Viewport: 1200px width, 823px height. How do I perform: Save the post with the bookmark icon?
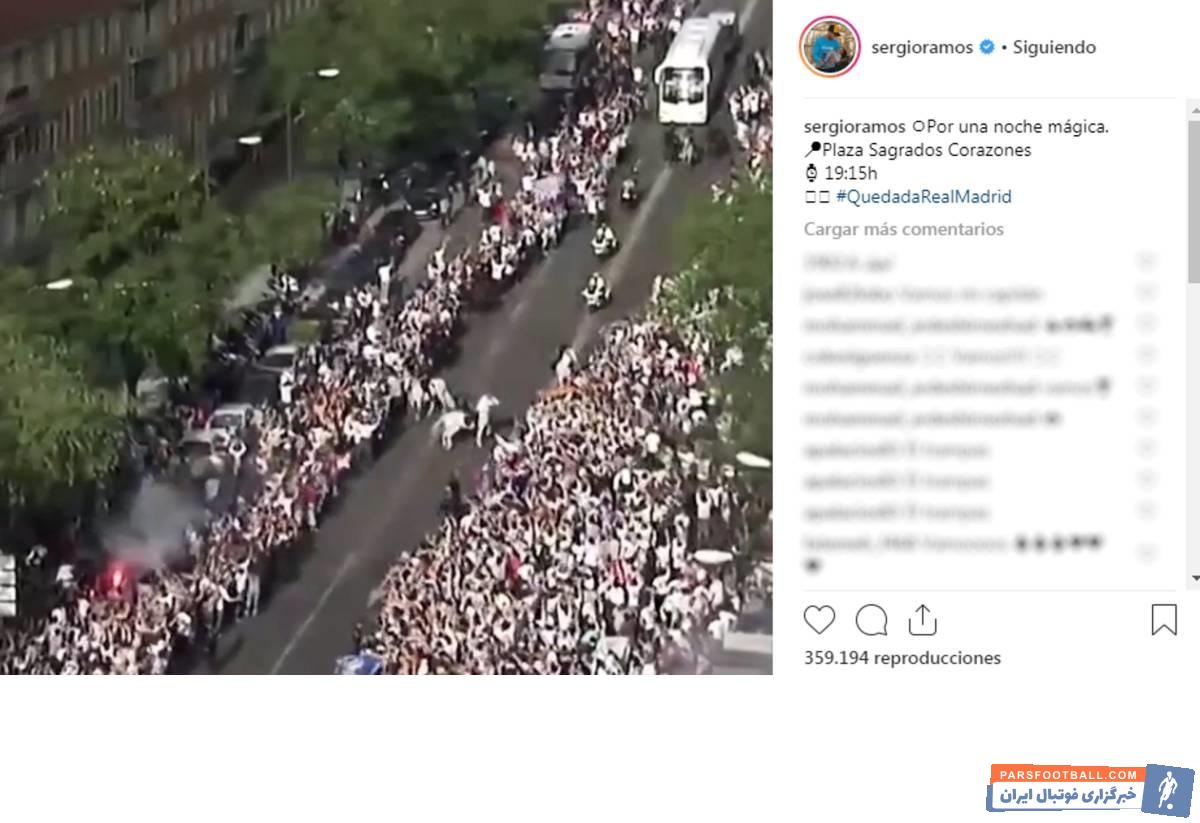click(x=1164, y=620)
